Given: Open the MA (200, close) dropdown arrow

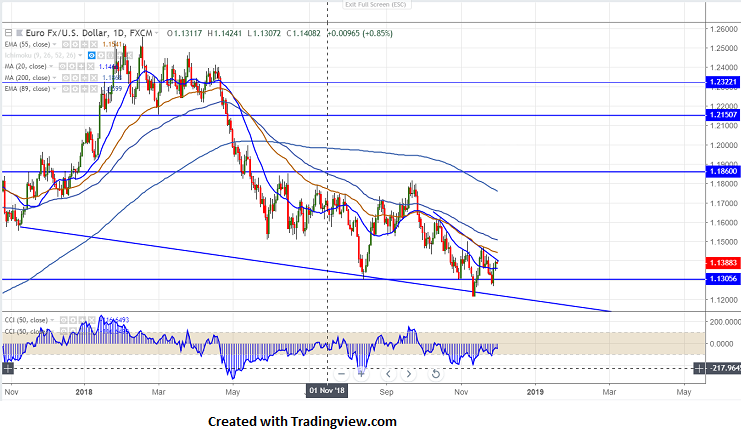Looking at the screenshot, I should click(x=54, y=77).
